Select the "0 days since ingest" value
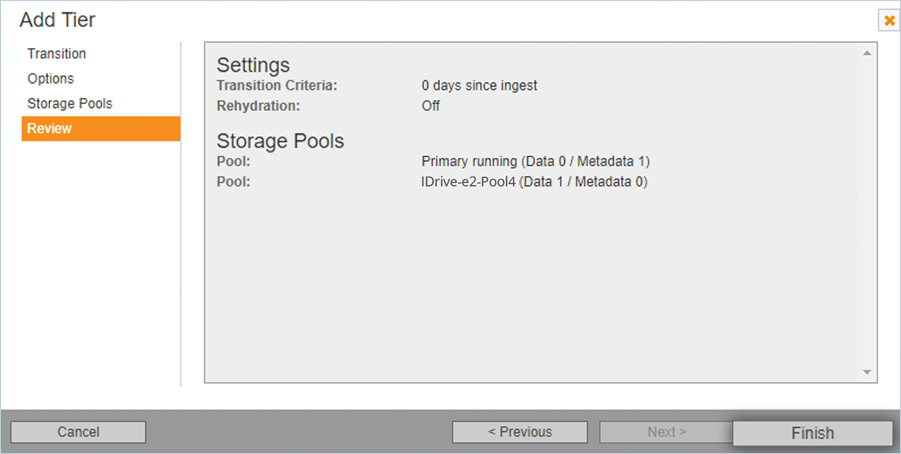 (479, 86)
